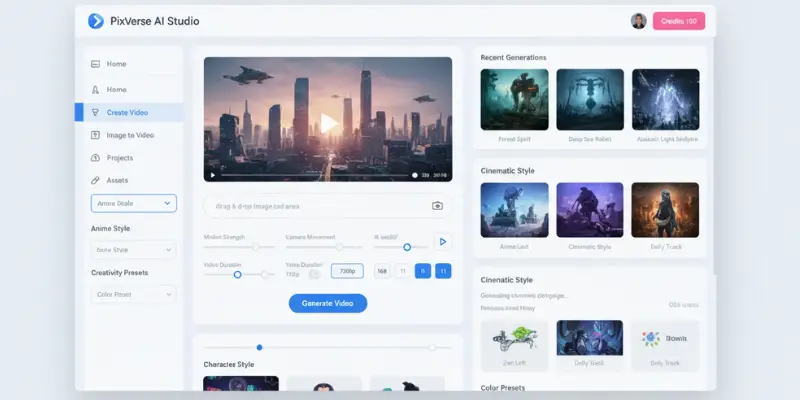
Task: Click the Generate Video button
Action: point(328,303)
